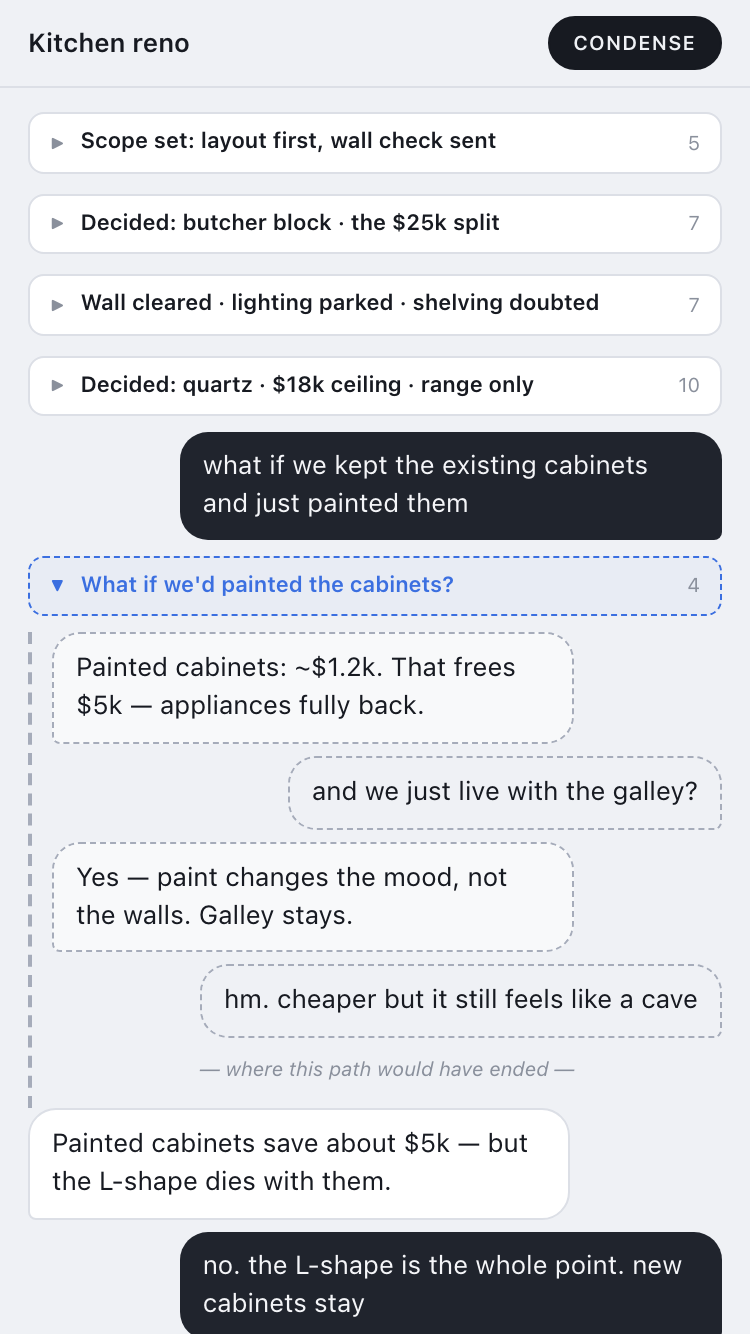
Task: Select the "Painted cabinets: ~$1.2k" dashed bubble
Action: [x=313, y=688]
